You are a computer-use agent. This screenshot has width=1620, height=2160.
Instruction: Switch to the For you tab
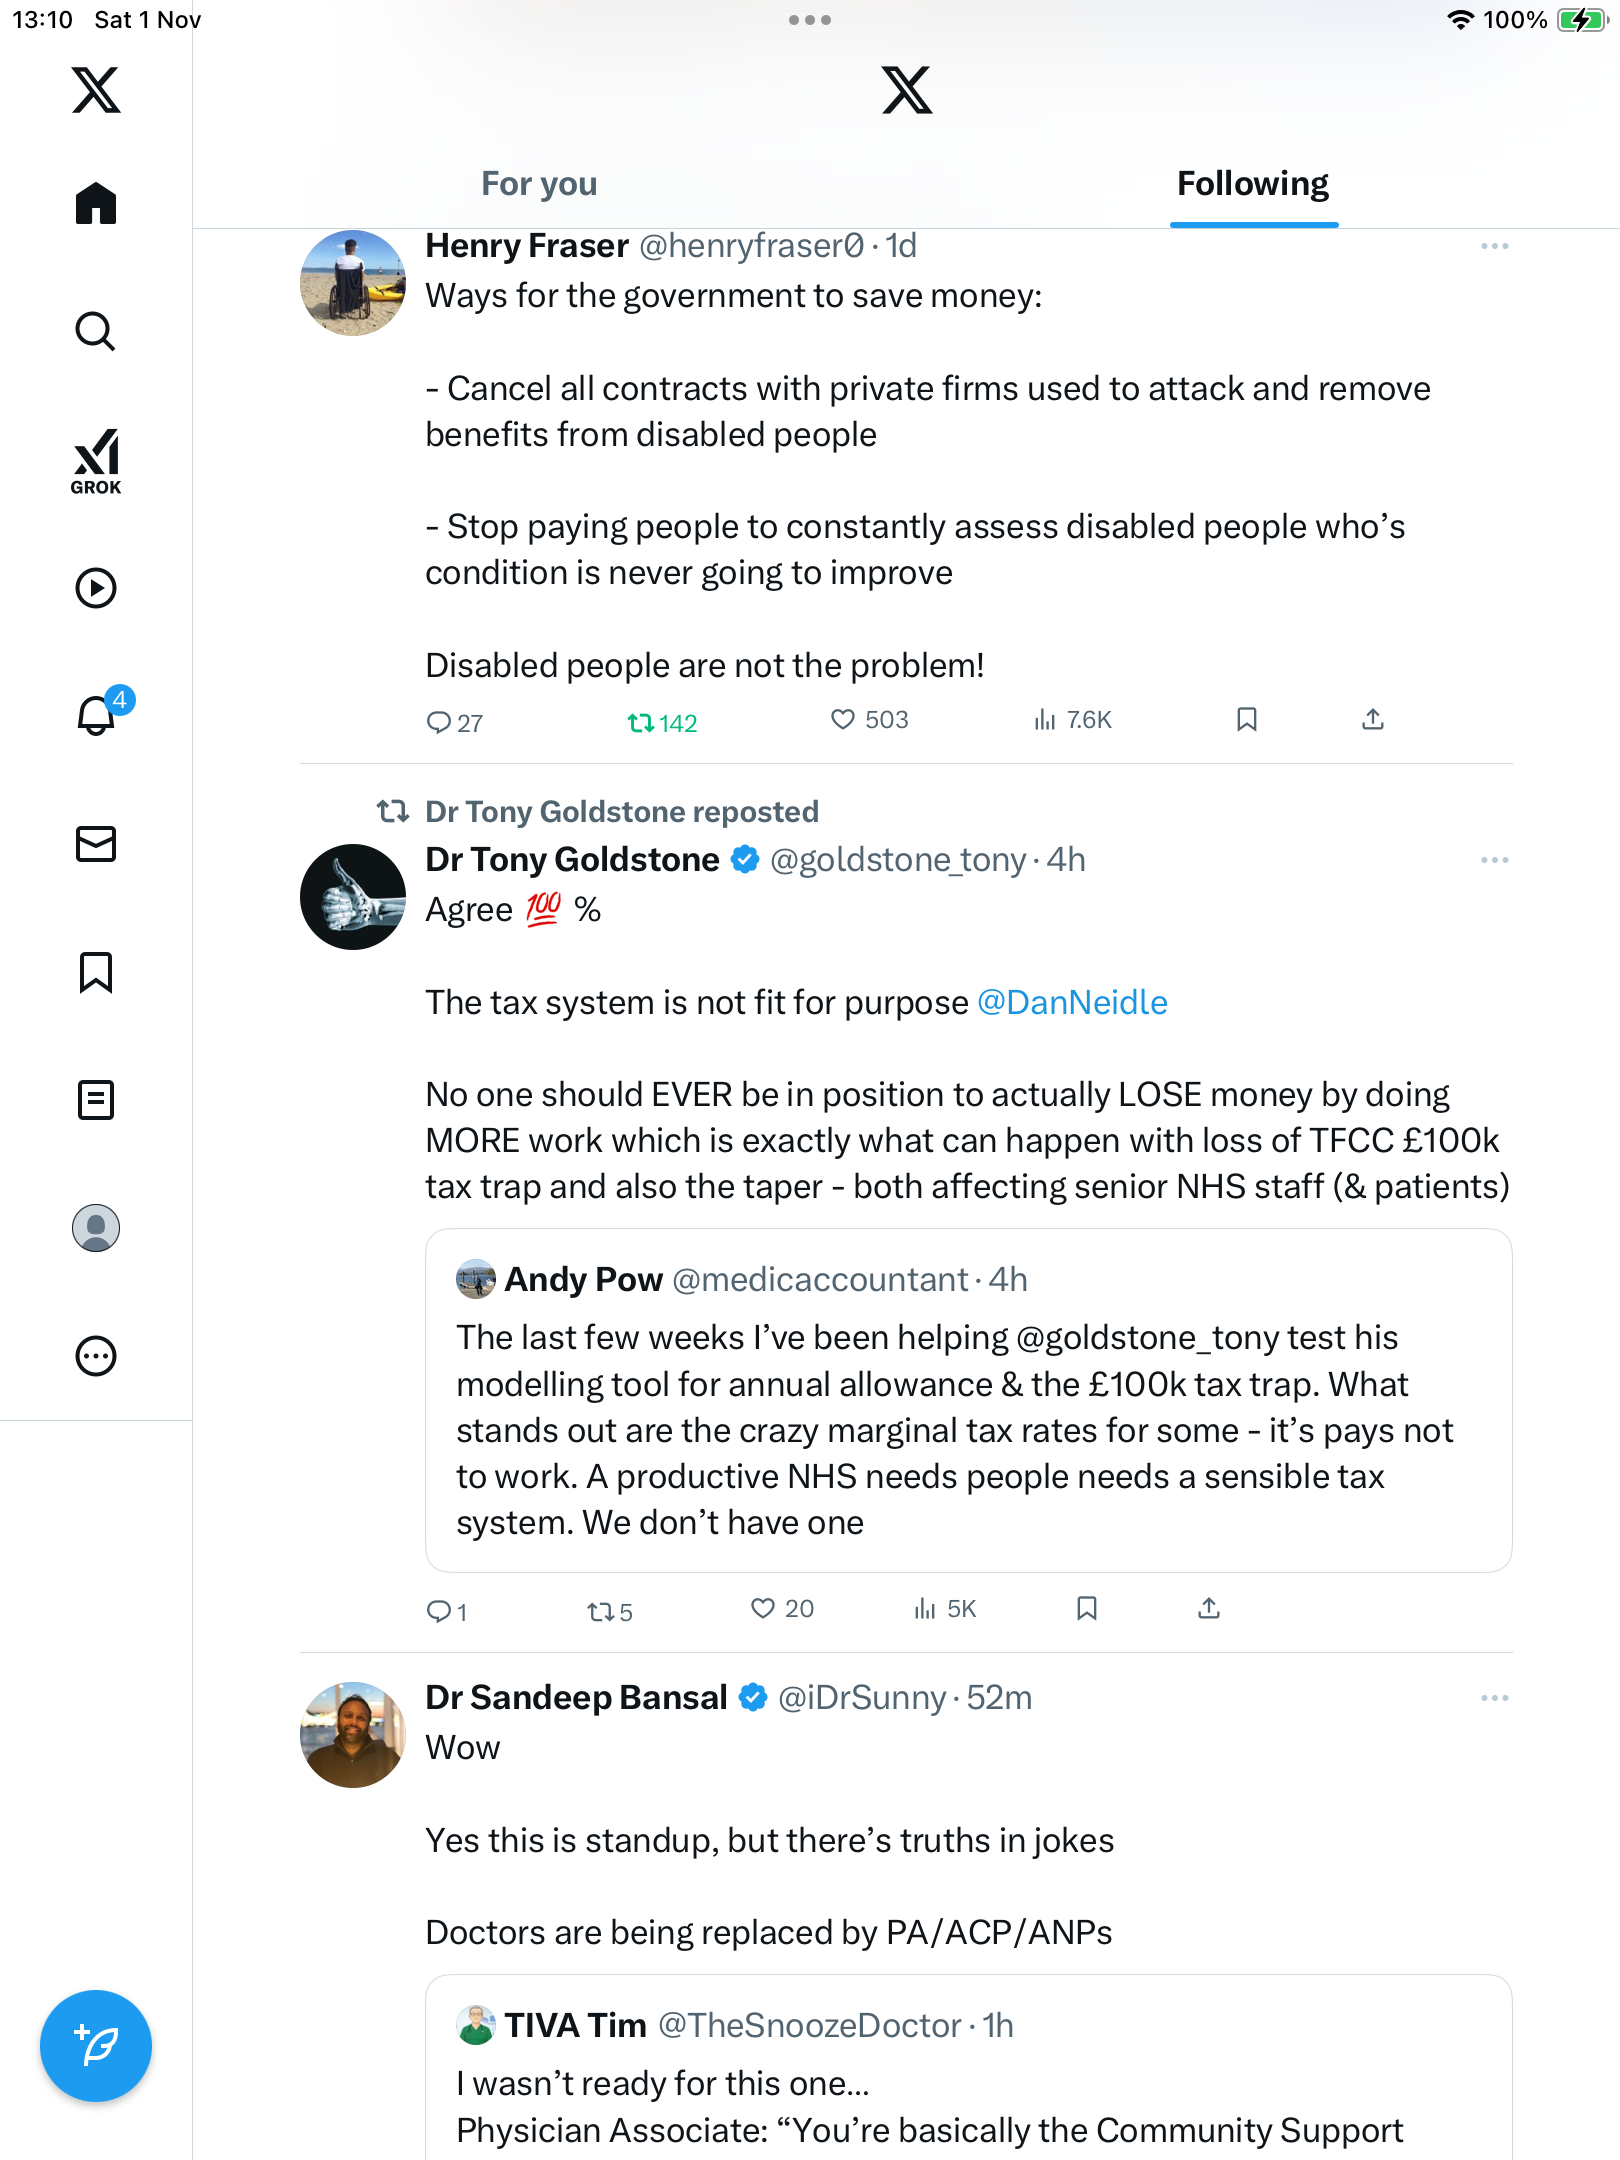click(539, 184)
